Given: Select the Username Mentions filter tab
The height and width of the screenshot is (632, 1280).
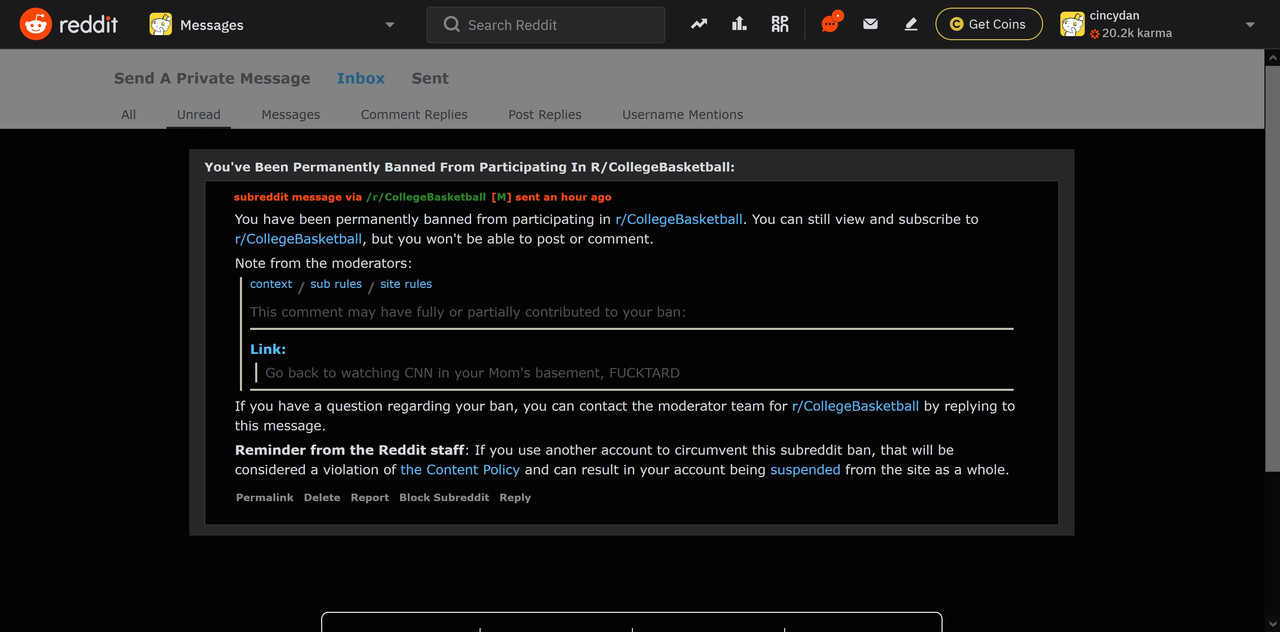Looking at the screenshot, I should click(x=683, y=114).
